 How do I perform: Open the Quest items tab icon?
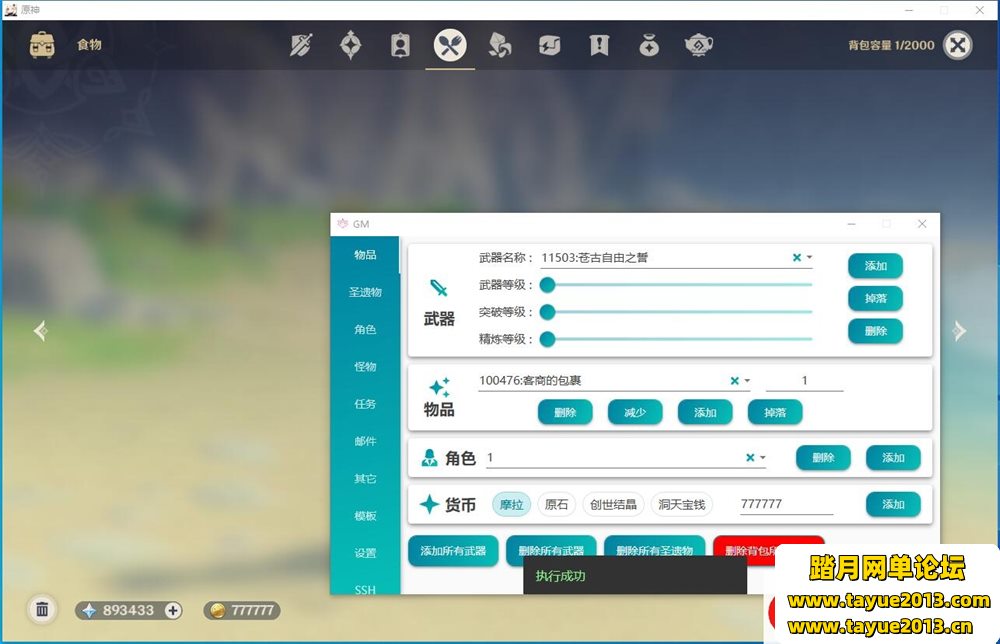coord(599,45)
